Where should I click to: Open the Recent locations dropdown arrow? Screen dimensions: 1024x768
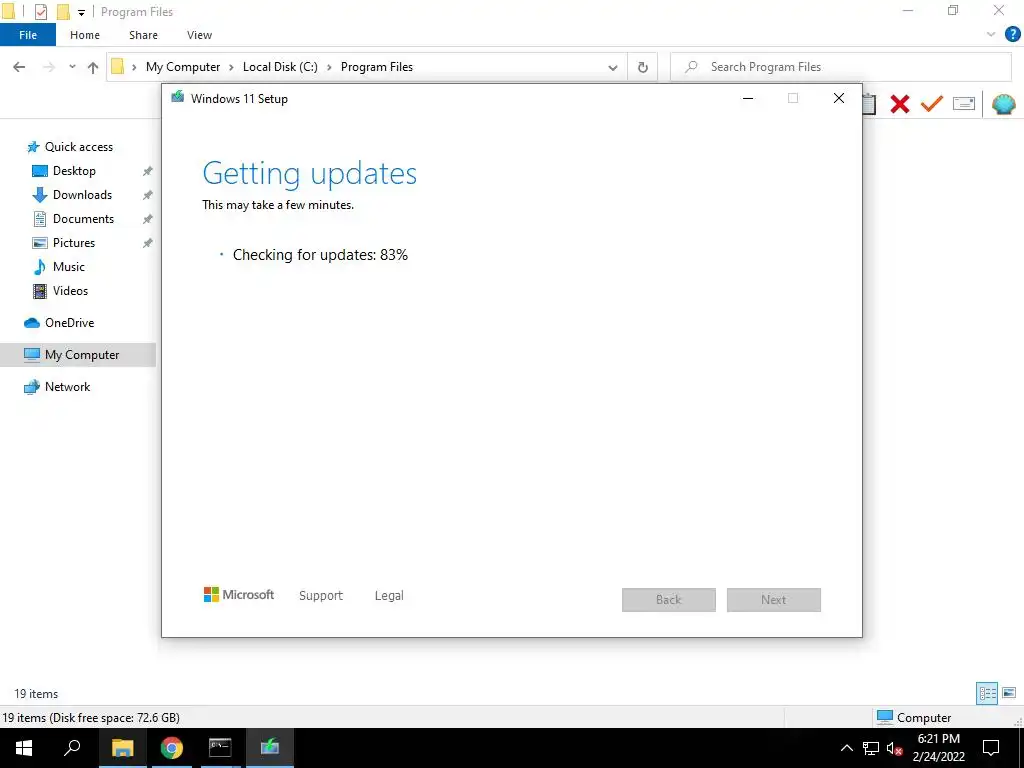tap(72, 67)
